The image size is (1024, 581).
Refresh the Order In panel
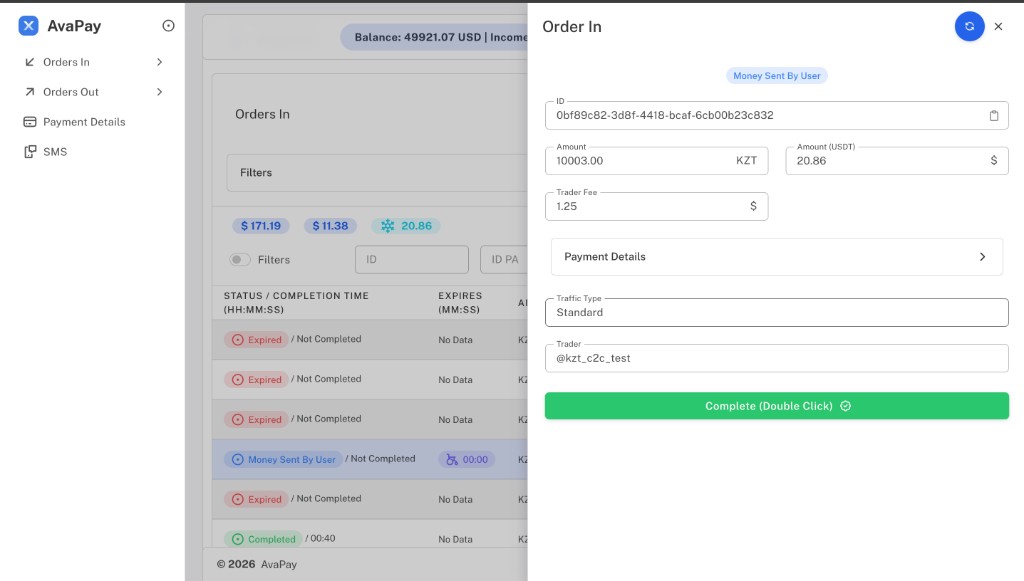tap(969, 27)
